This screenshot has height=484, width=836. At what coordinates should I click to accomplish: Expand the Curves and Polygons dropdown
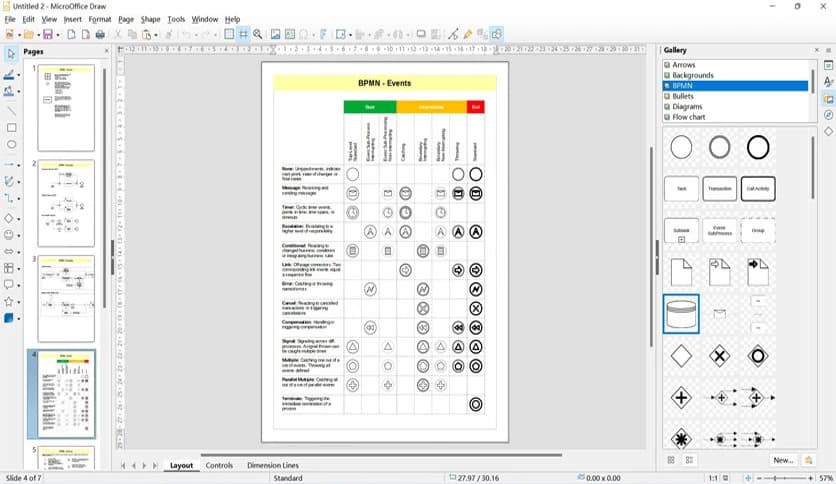(19, 182)
